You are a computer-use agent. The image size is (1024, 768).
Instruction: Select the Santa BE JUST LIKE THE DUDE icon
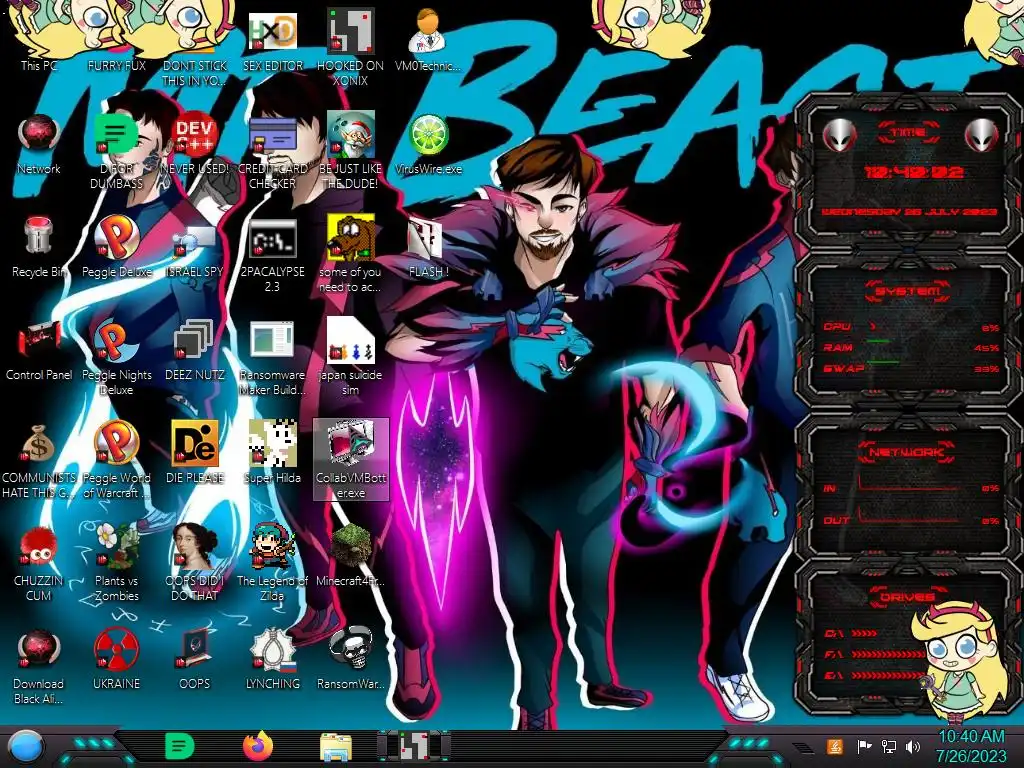click(x=351, y=152)
